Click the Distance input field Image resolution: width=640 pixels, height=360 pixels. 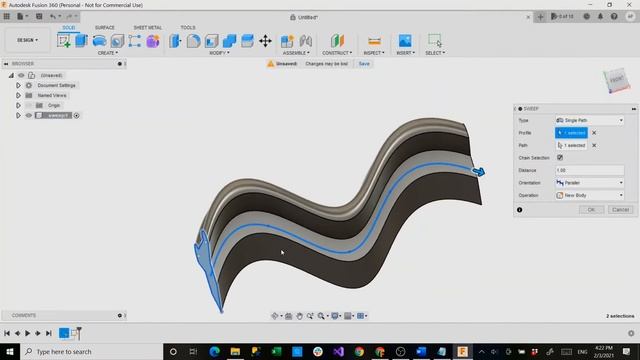589,170
